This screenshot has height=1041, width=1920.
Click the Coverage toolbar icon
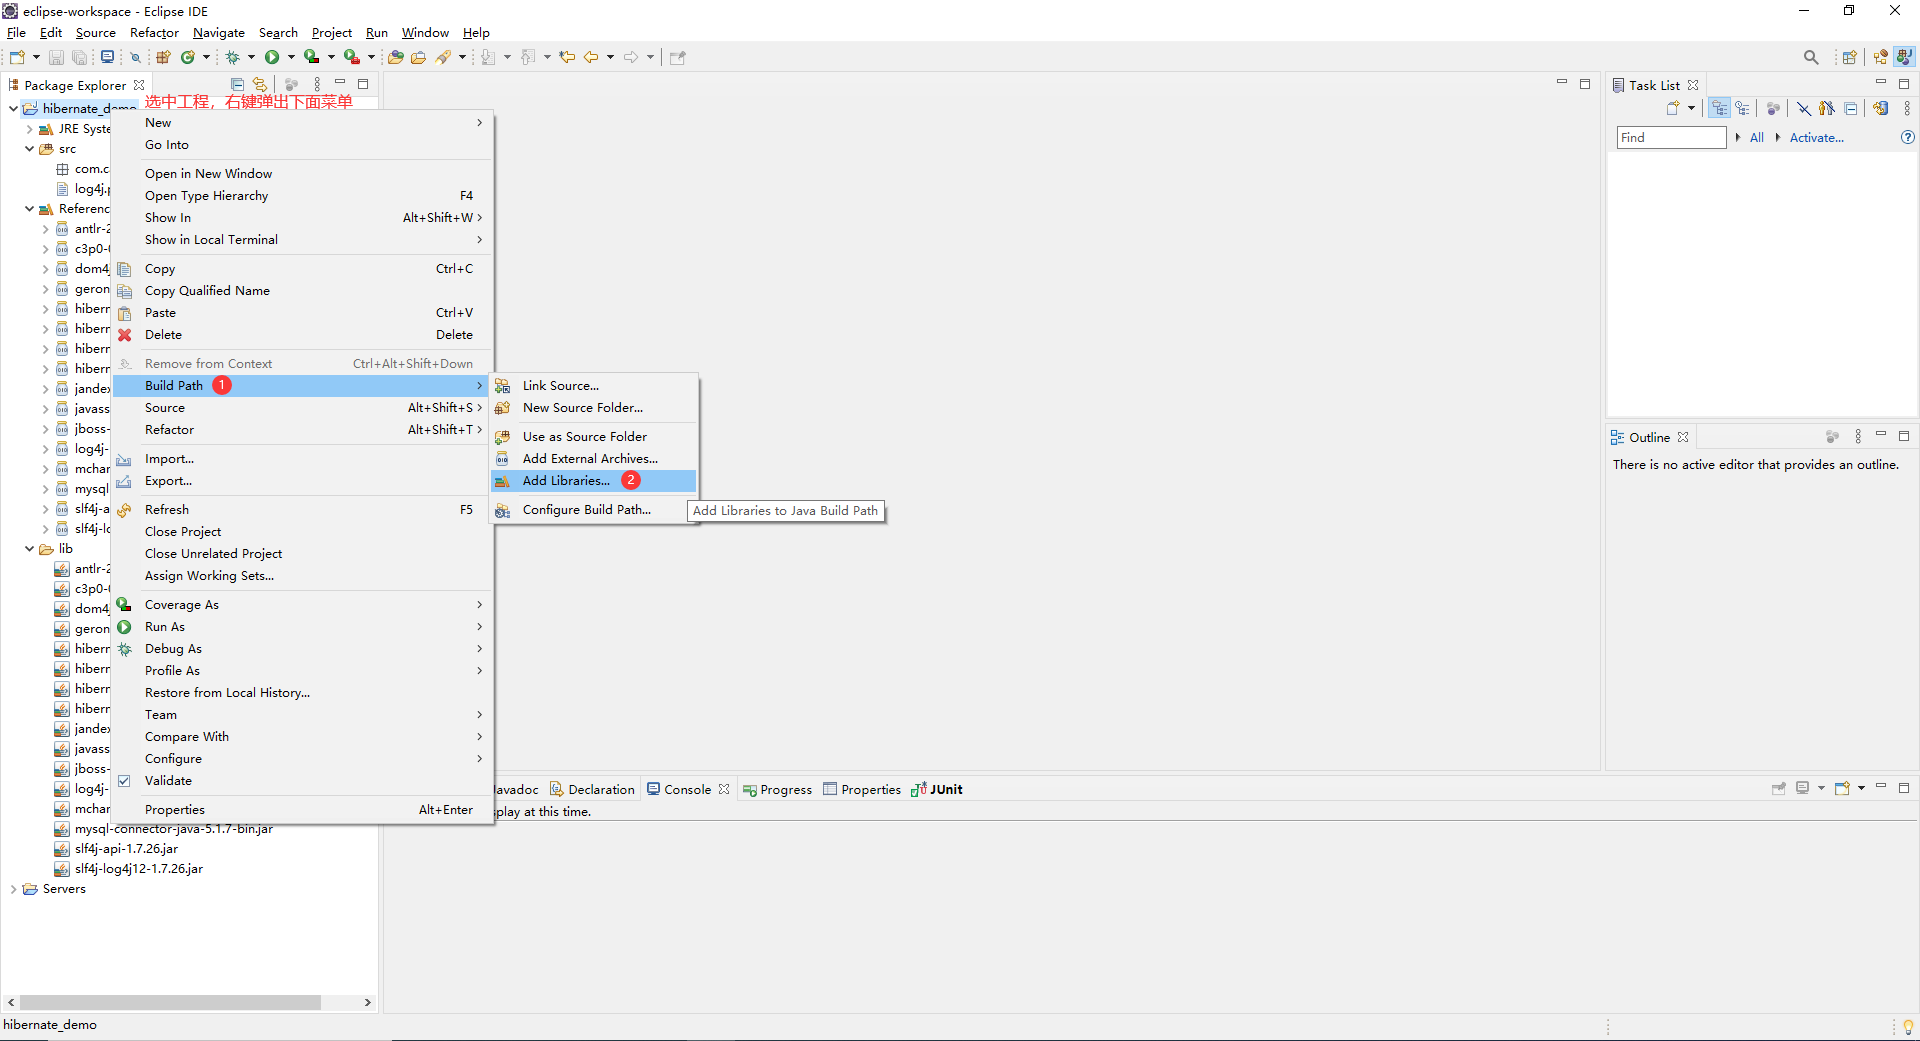312,57
